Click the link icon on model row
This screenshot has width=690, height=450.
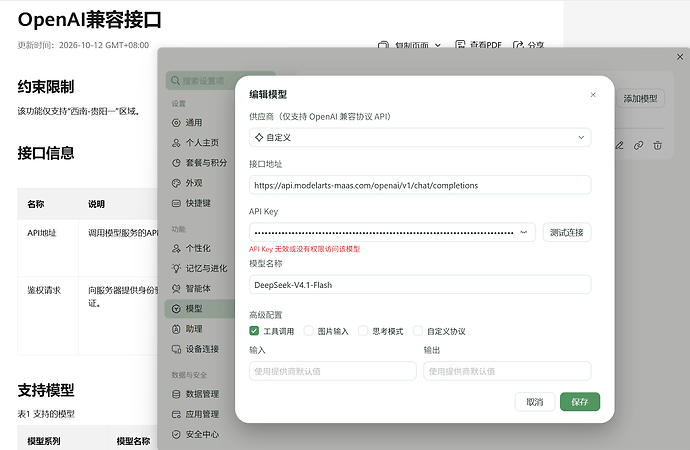(639, 146)
